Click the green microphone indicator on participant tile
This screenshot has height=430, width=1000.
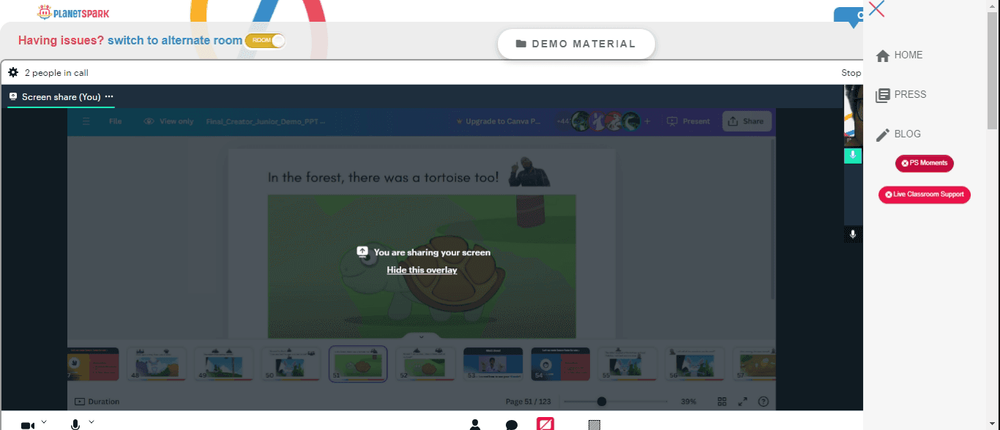coord(853,156)
